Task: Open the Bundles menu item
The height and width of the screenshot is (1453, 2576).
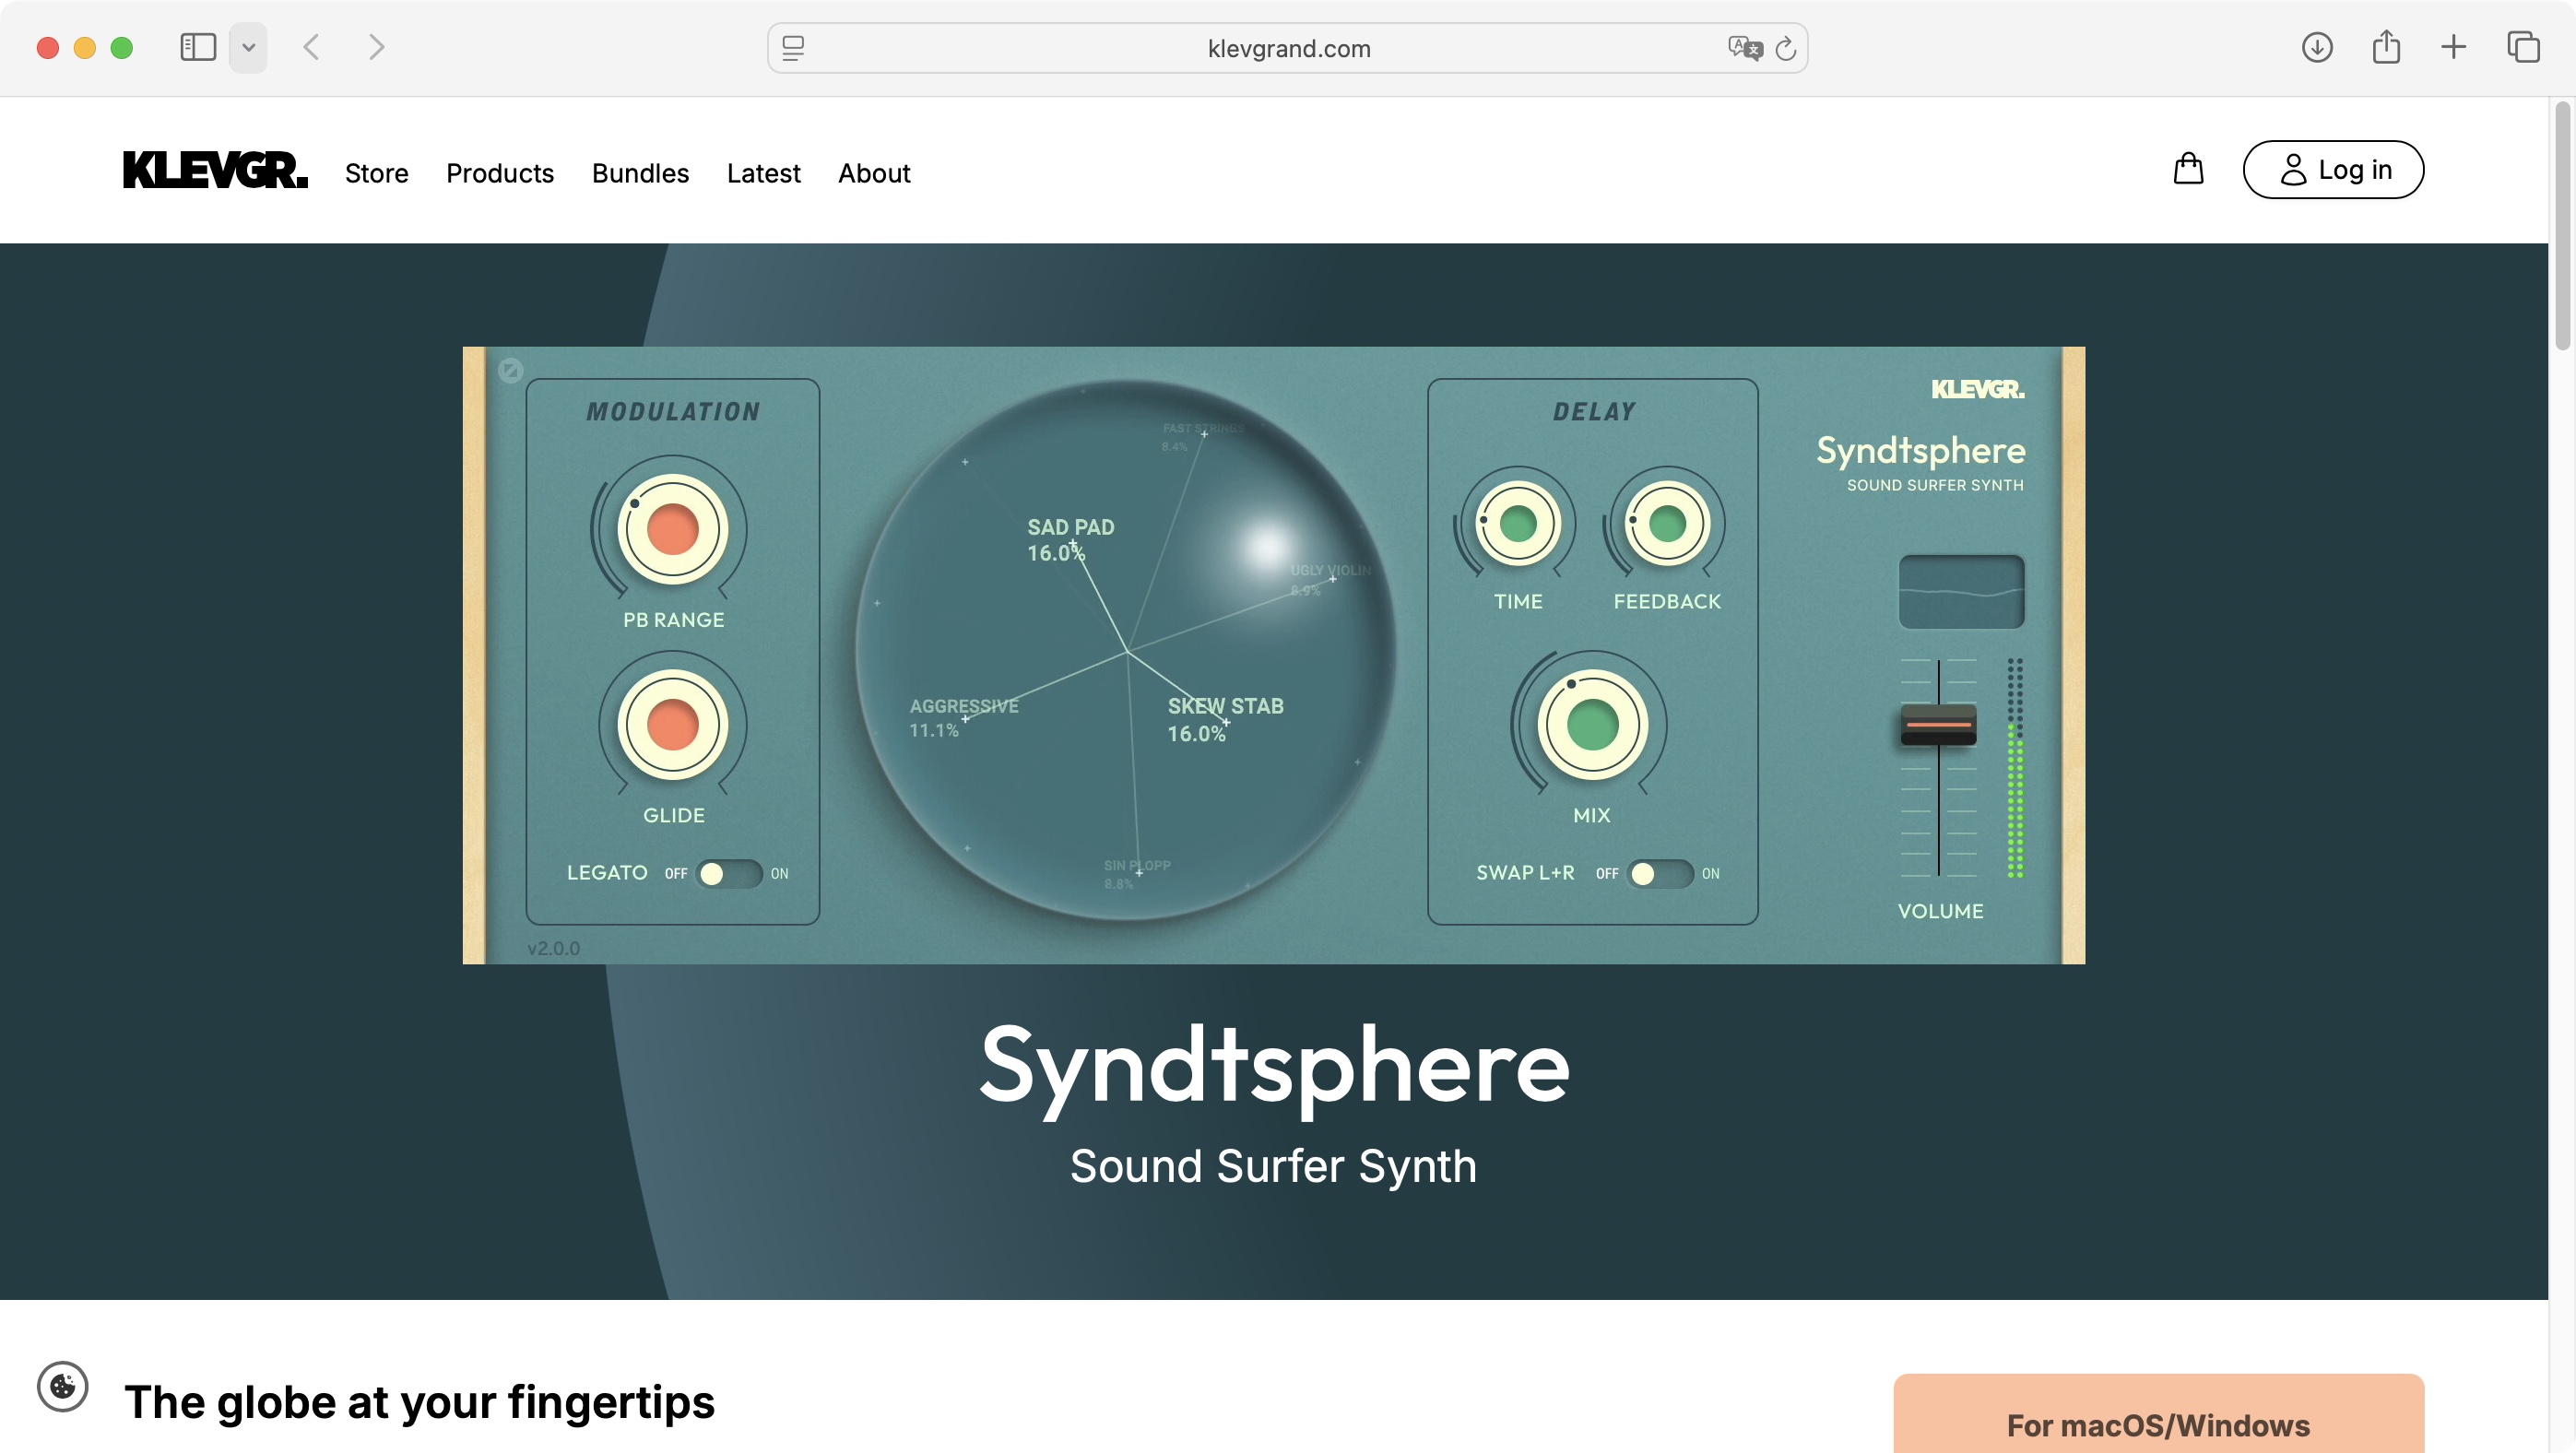Action: coord(640,173)
